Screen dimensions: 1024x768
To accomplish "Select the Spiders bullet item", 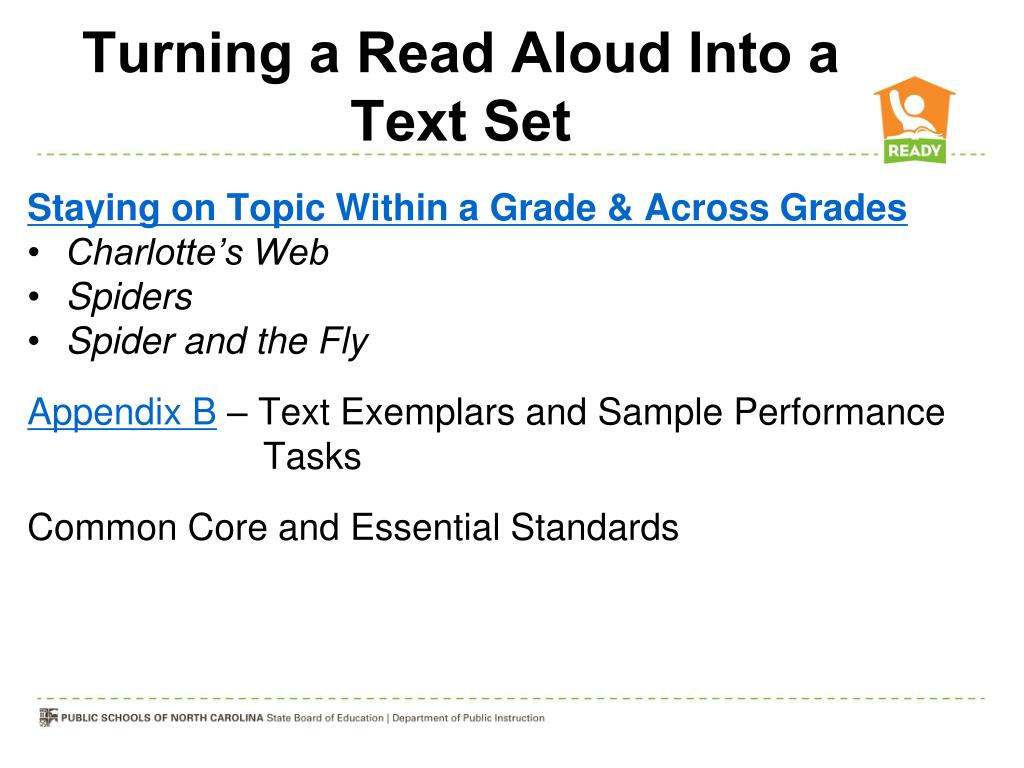I will [x=130, y=297].
